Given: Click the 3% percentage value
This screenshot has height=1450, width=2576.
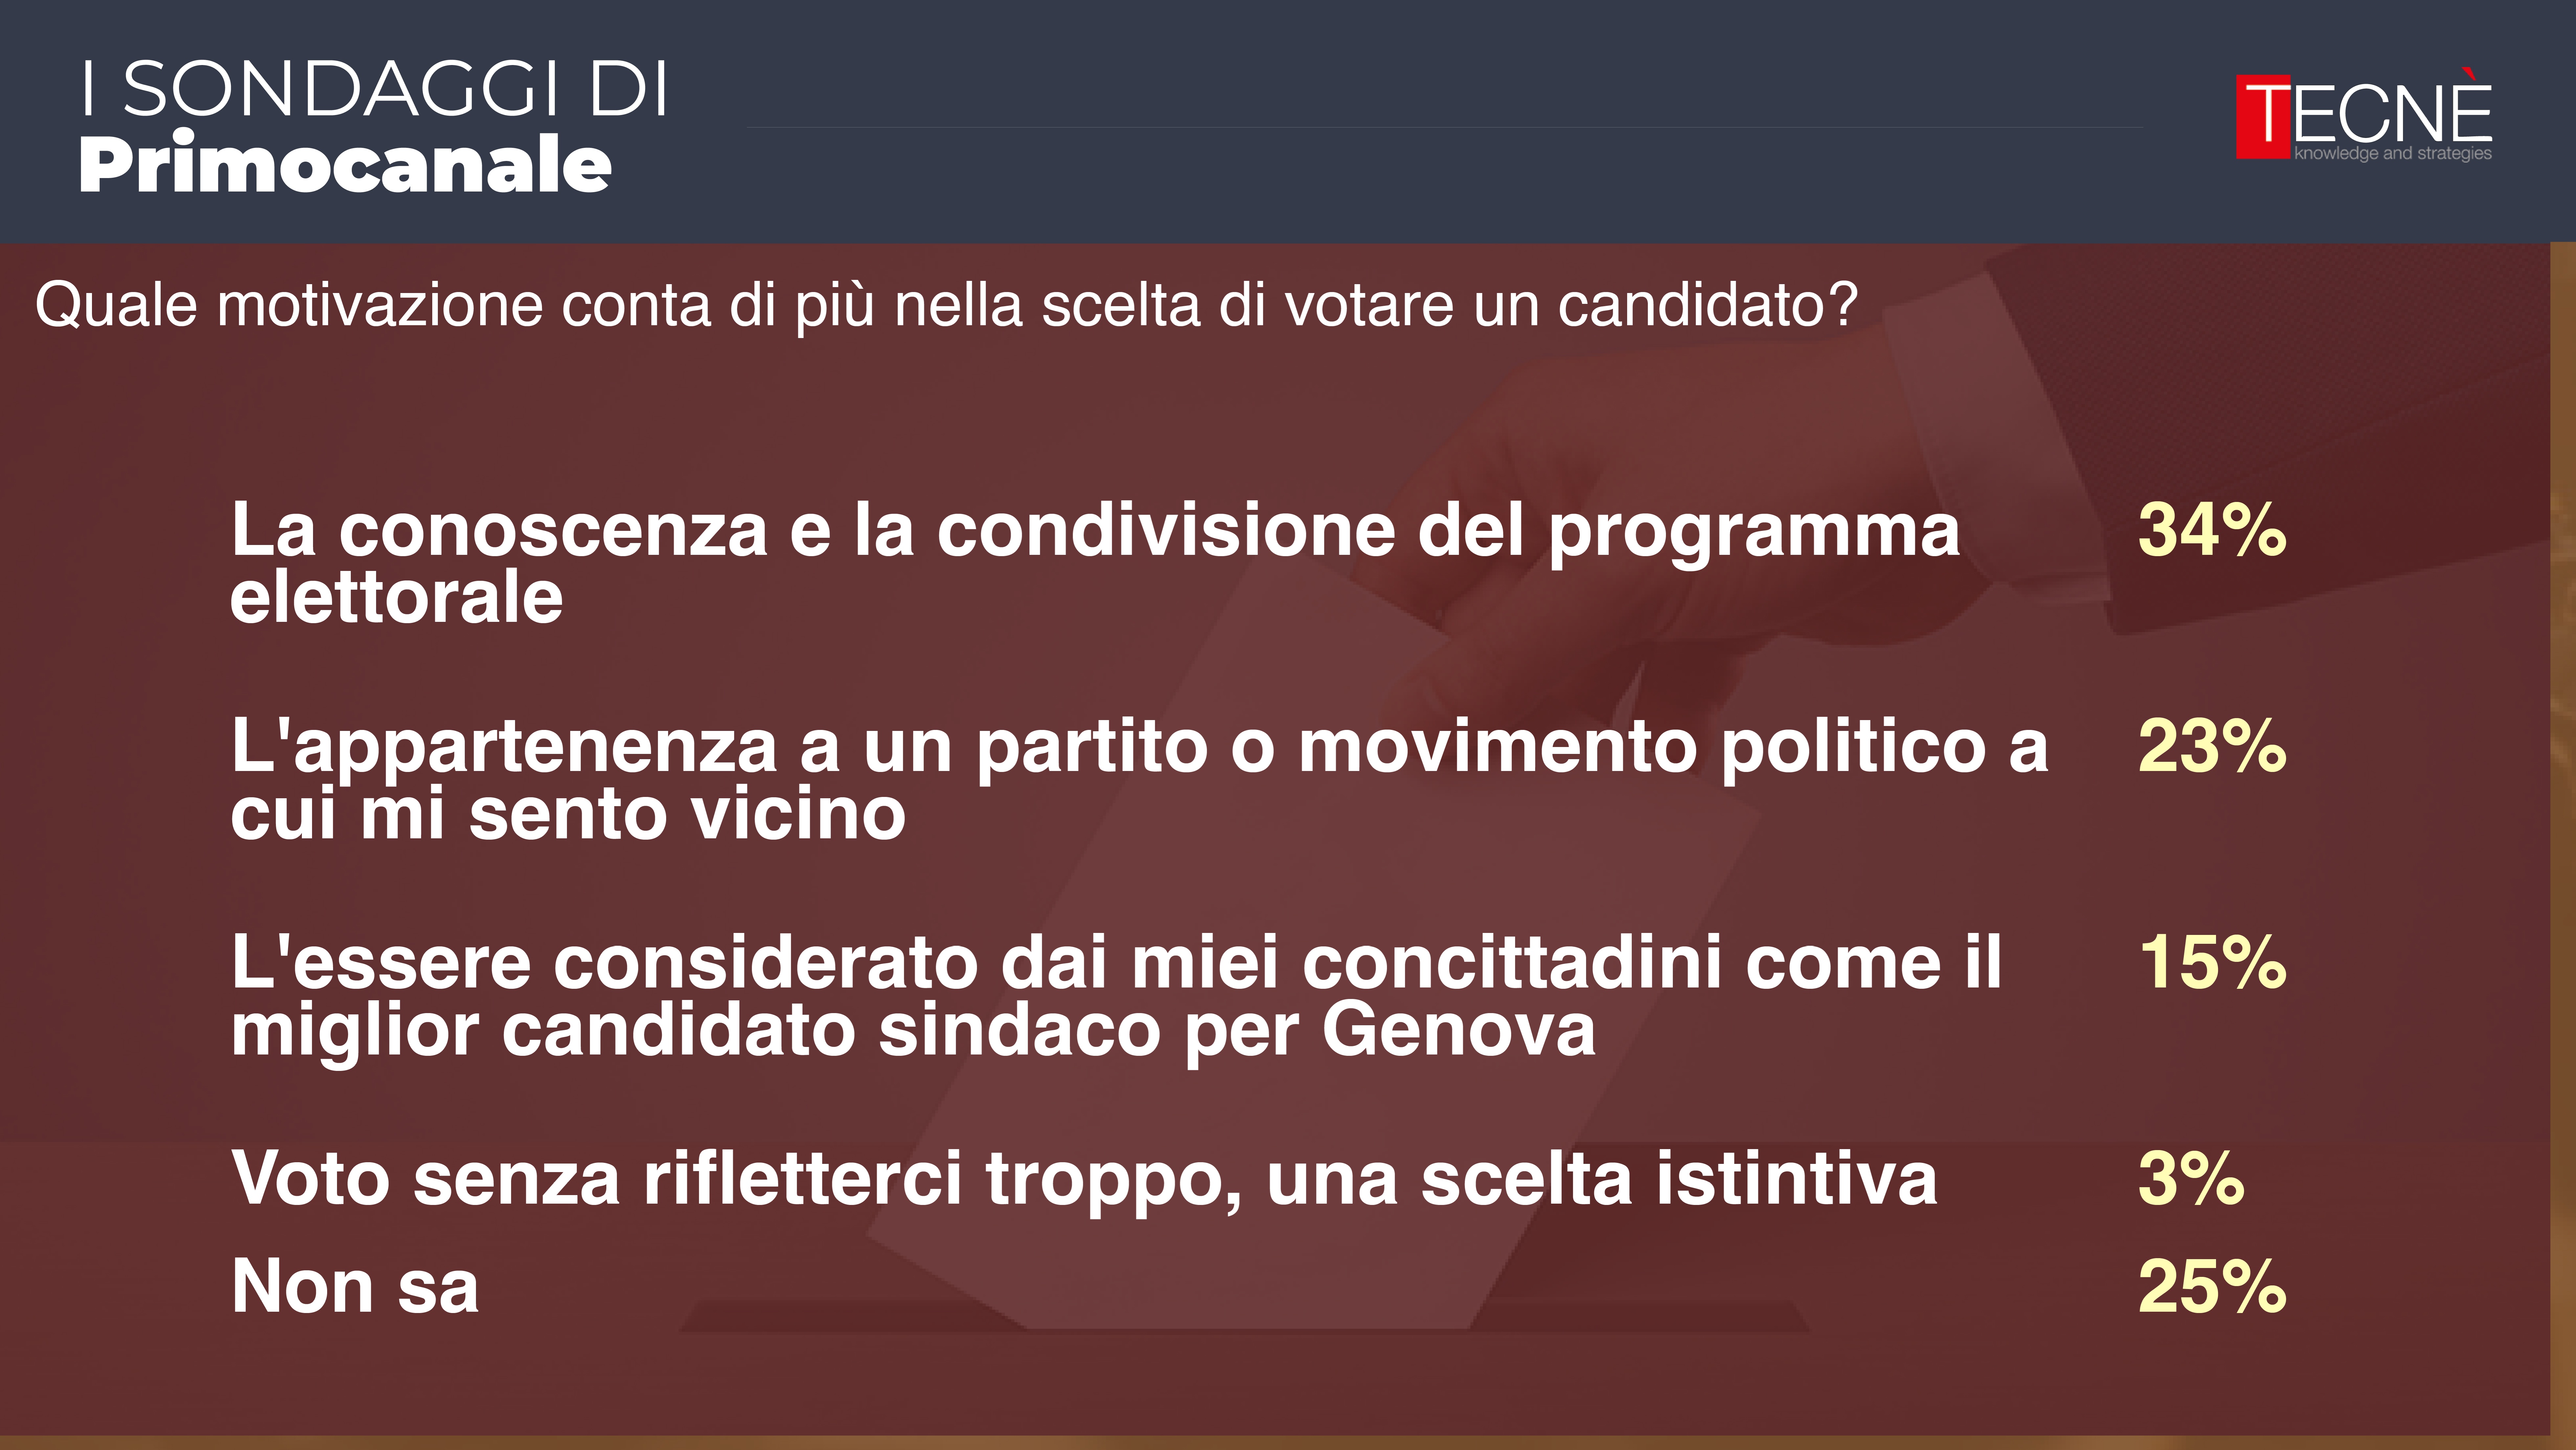Looking at the screenshot, I should tap(2190, 1178).
